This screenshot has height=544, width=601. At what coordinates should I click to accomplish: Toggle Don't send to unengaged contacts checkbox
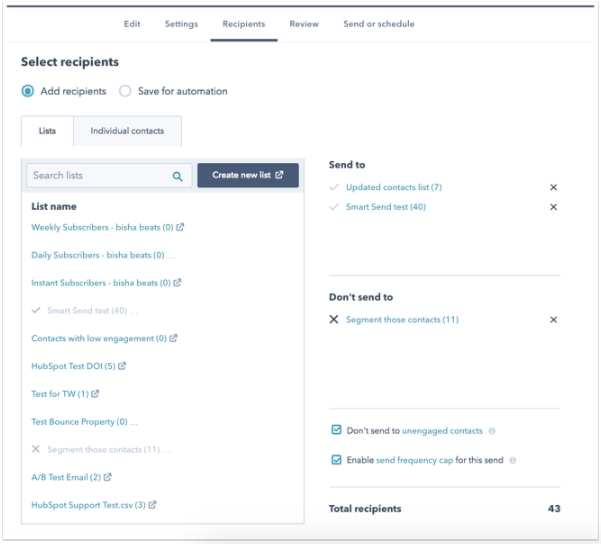pos(336,430)
